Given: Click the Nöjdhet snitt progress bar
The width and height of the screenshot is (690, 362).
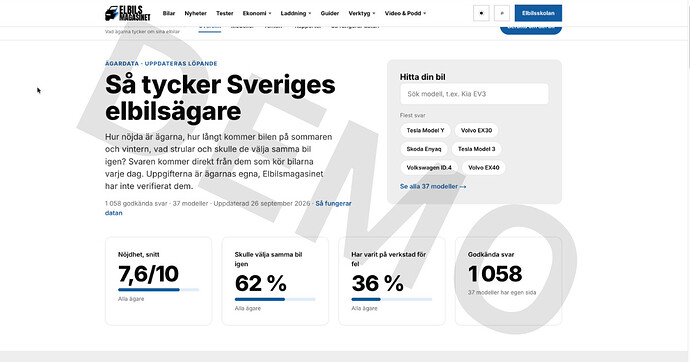Looking at the screenshot, I should click(158, 289).
